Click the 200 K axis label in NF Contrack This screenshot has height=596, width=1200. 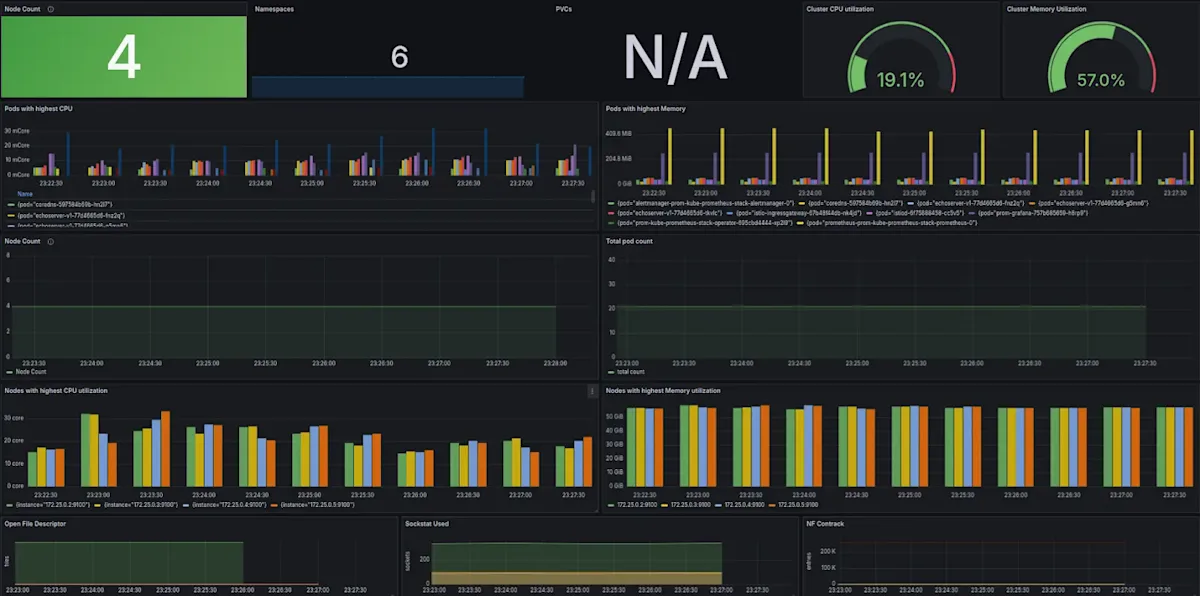point(827,551)
